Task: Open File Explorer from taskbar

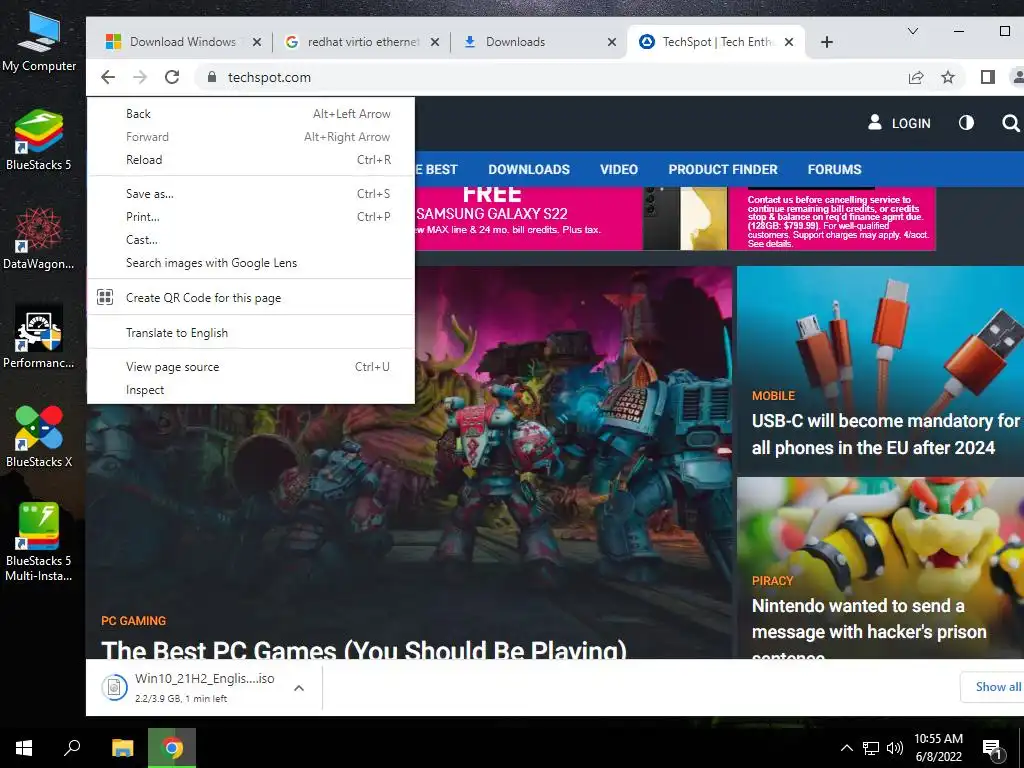Action: click(x=122, y=748)
